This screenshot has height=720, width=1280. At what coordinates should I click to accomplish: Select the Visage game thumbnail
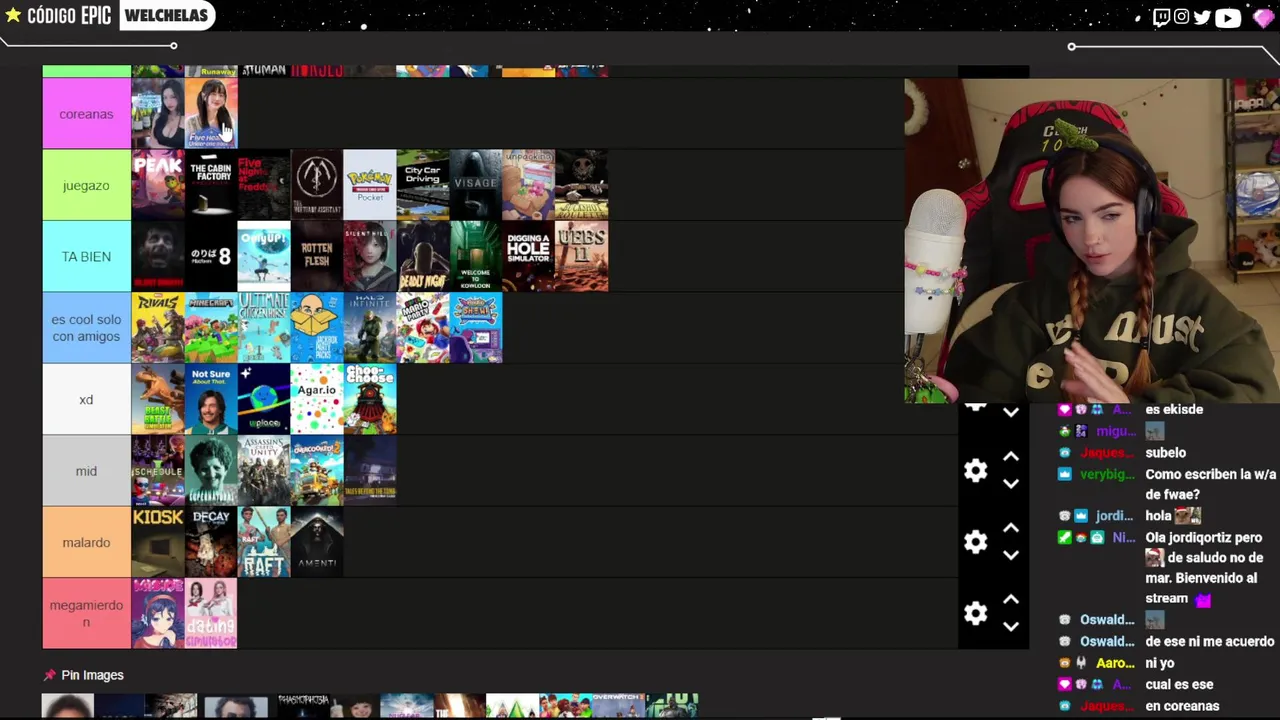coord(476,185)
